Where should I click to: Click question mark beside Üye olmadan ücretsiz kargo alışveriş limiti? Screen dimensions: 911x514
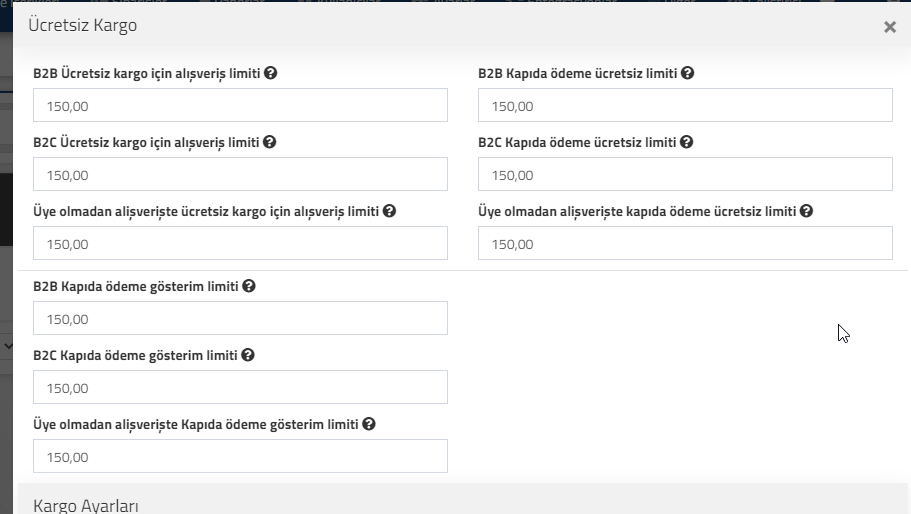click(x=389, y=211)
